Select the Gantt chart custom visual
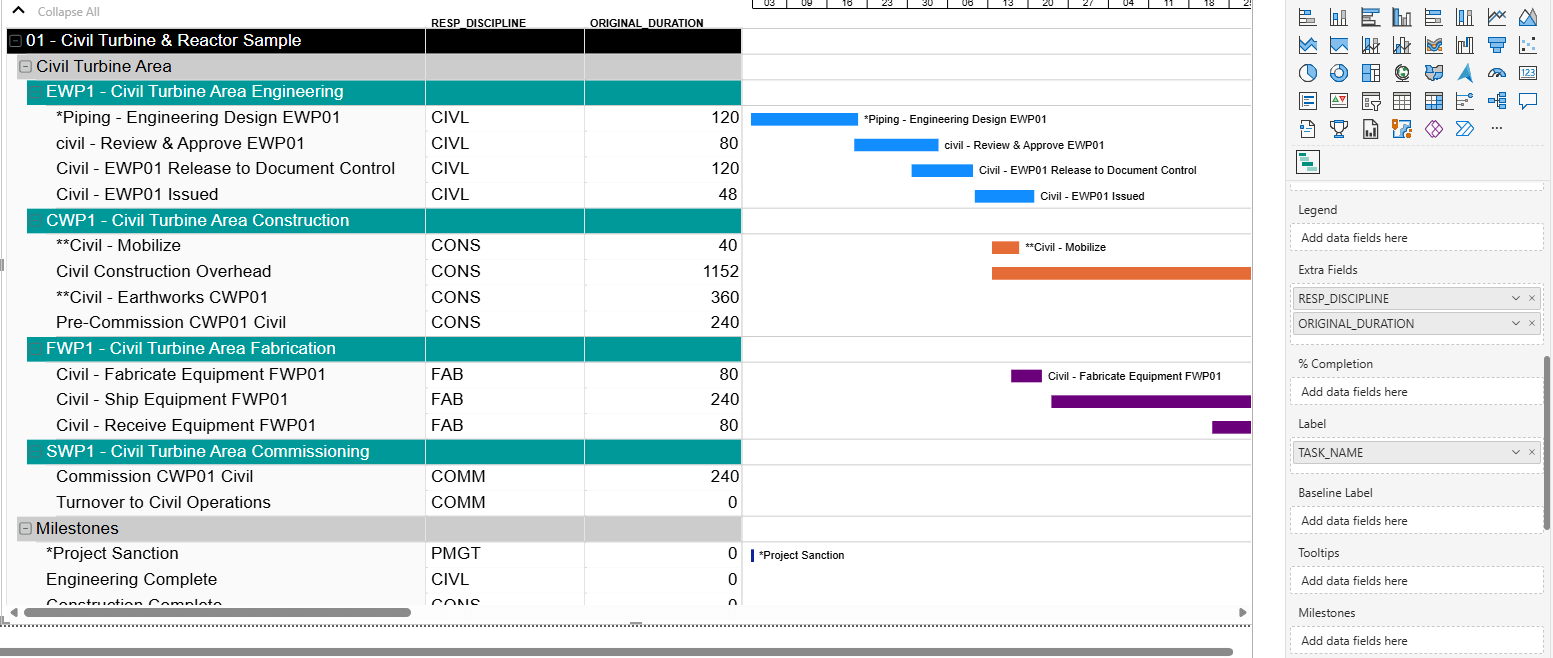Viewport: 1553px width, 658px height. tap(1307, 160)
